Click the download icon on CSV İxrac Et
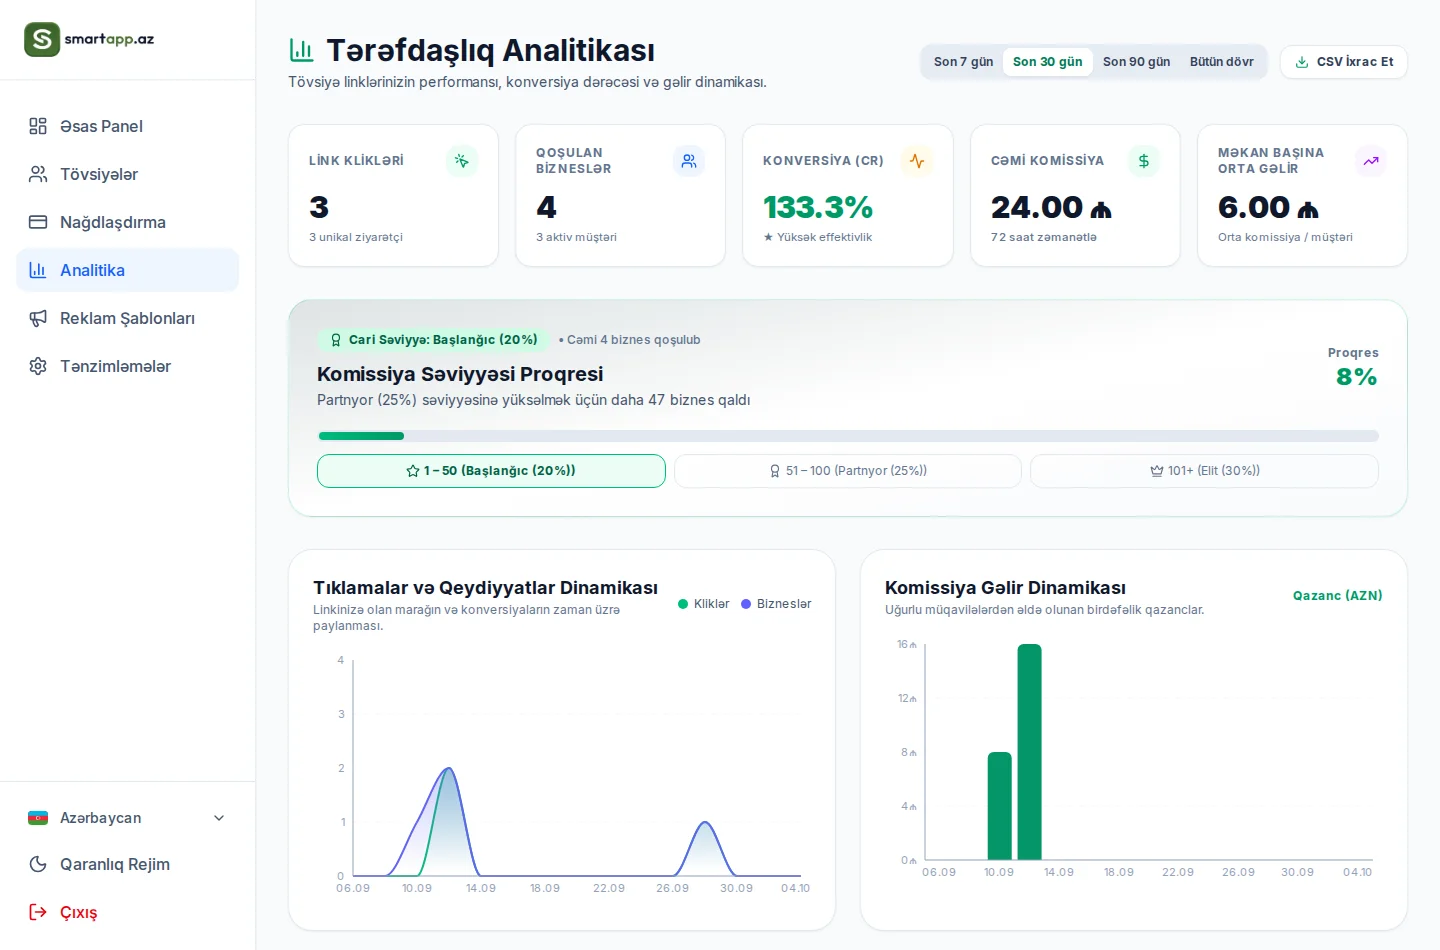This screenshot has width=1440, height=950. tap(1302, 62)
